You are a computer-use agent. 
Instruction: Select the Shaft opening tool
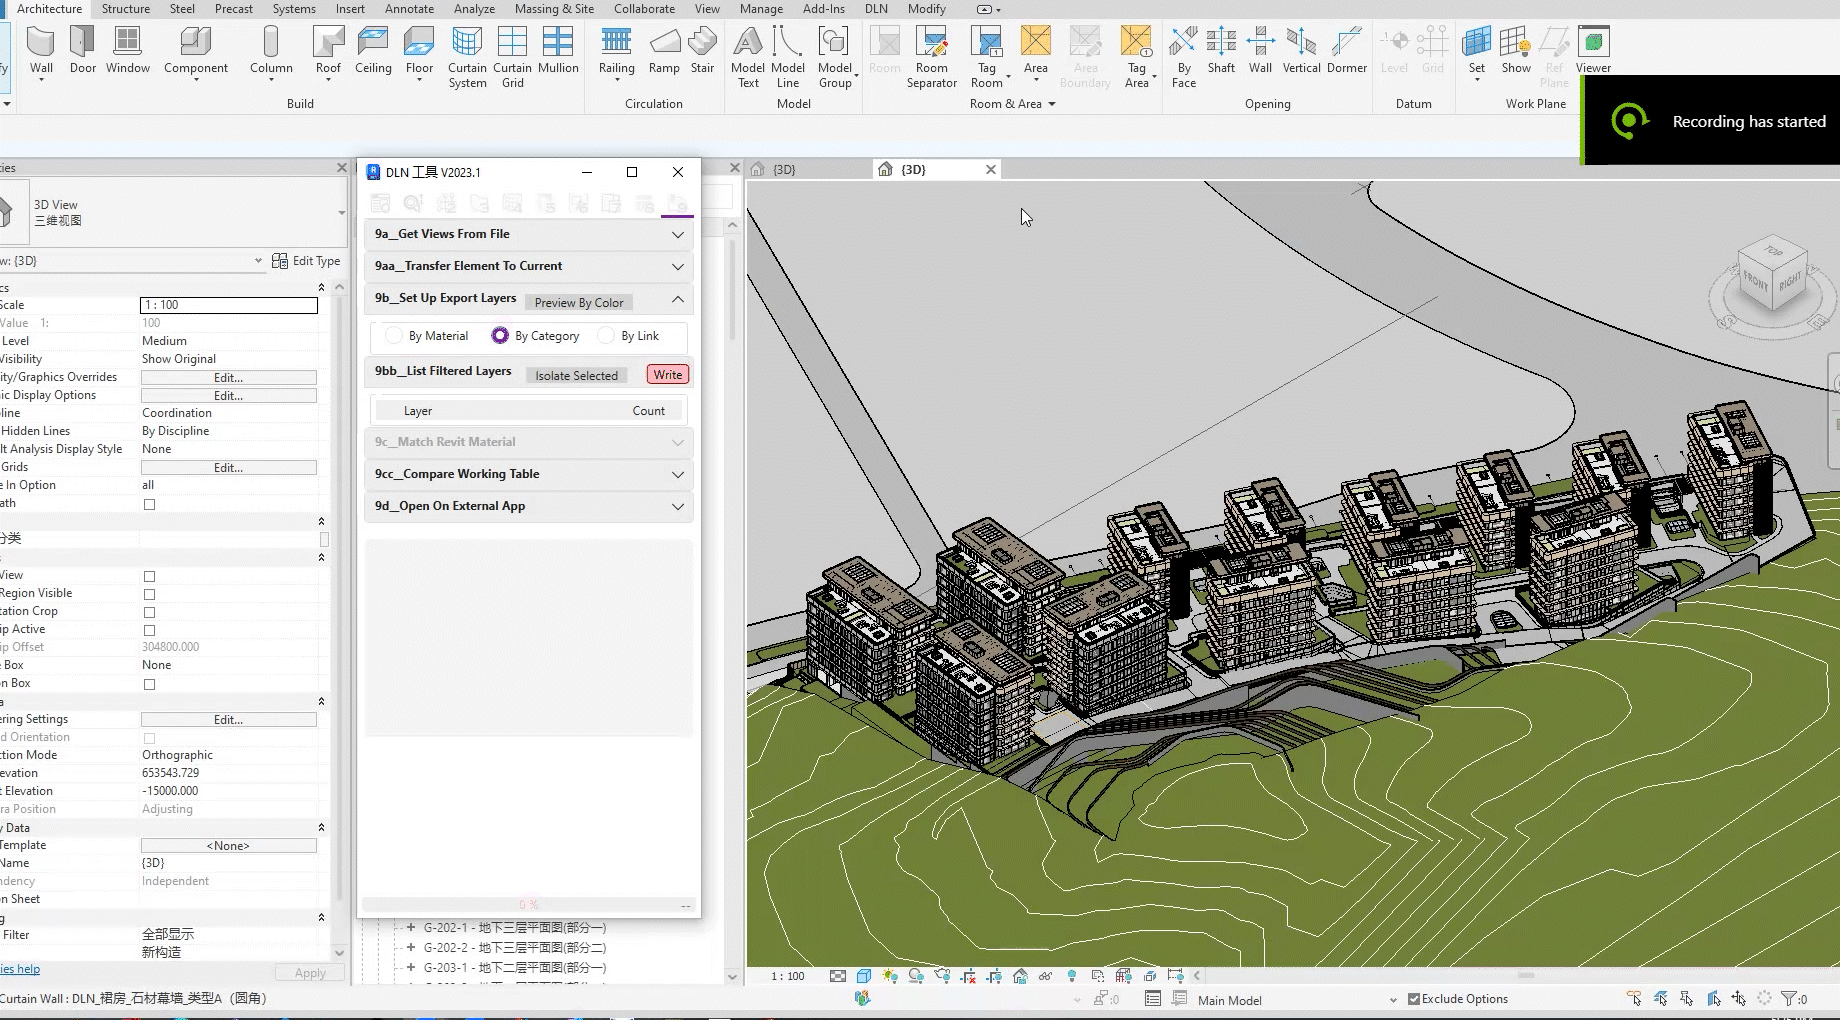point(1221,52)
